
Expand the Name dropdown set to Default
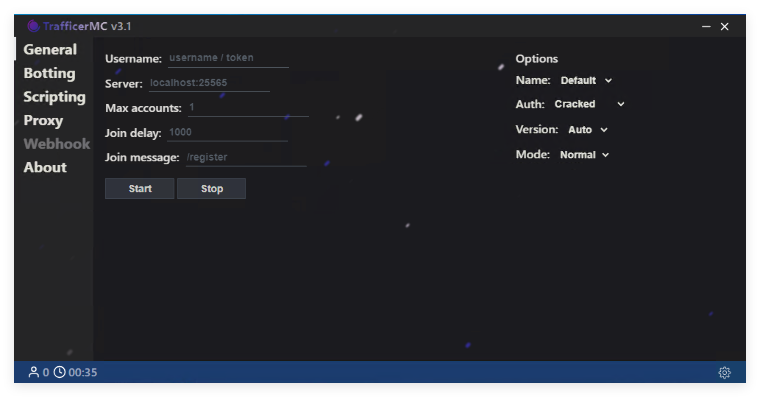coord(586,80)
